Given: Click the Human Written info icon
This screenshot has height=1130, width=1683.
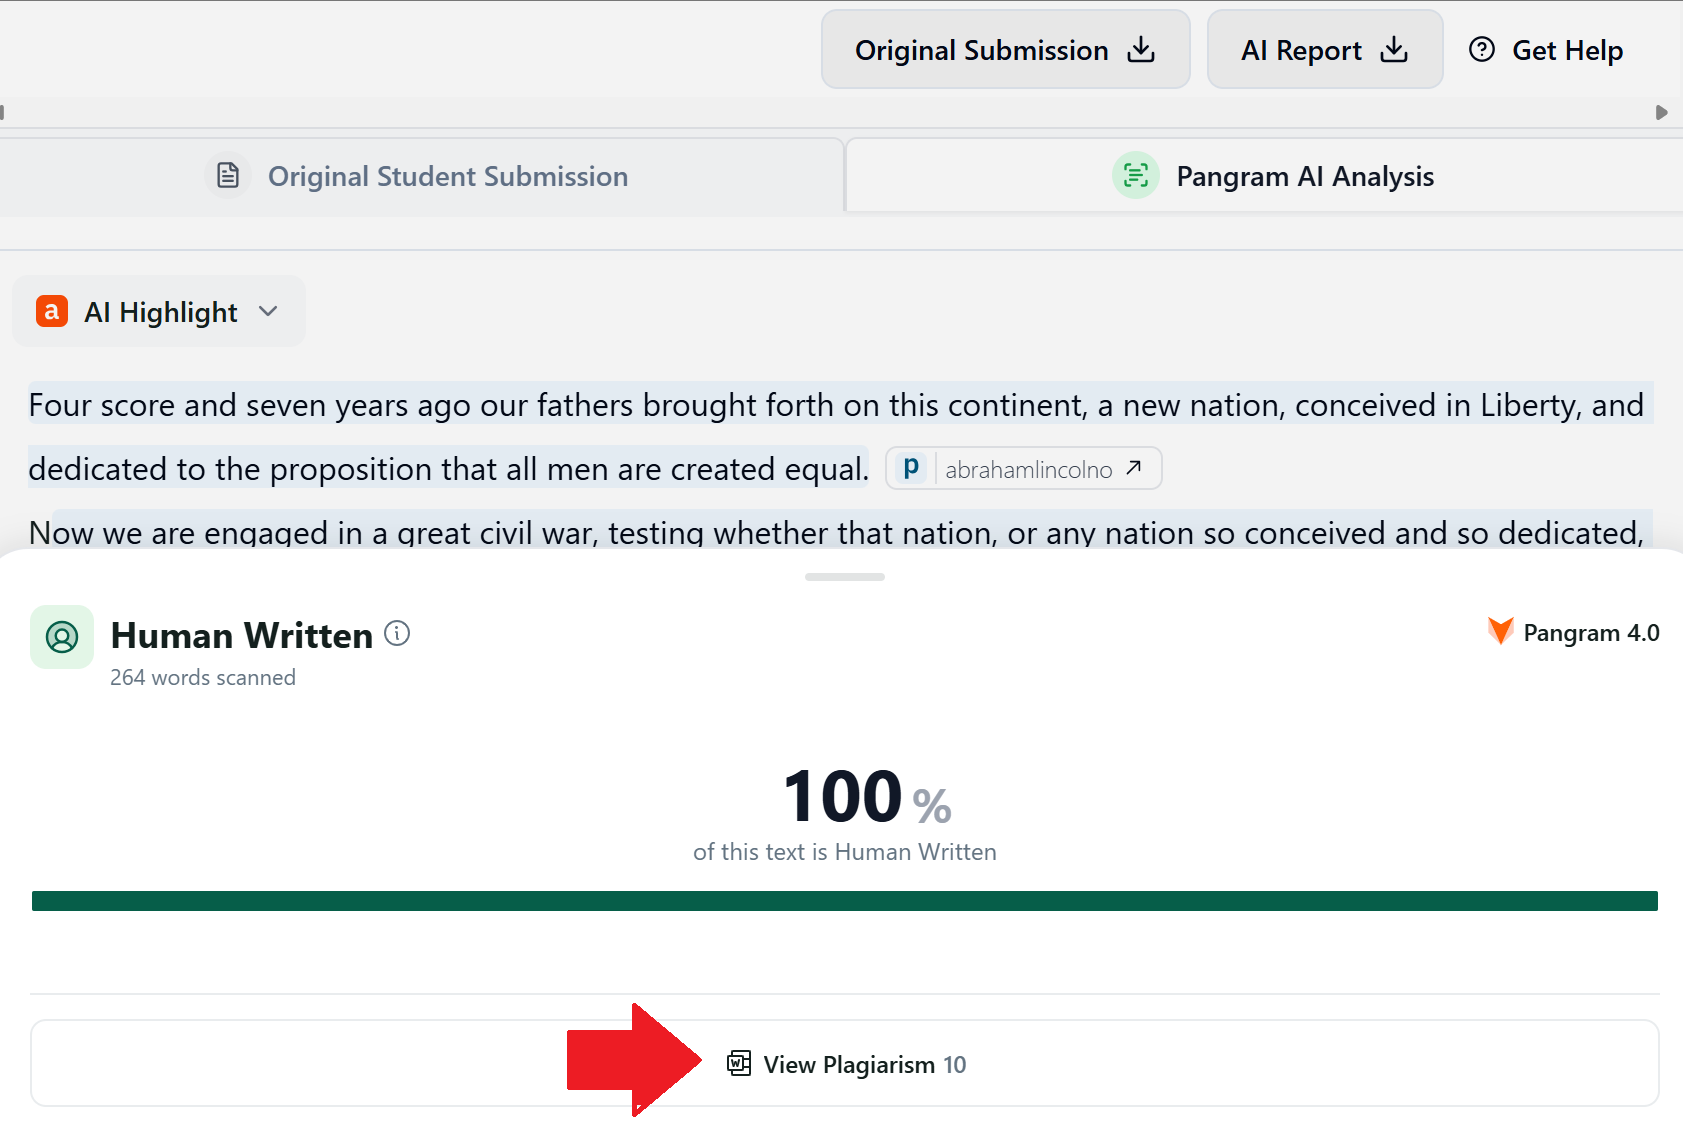Looking at the screenshot, I should click(x=397, y=633).
